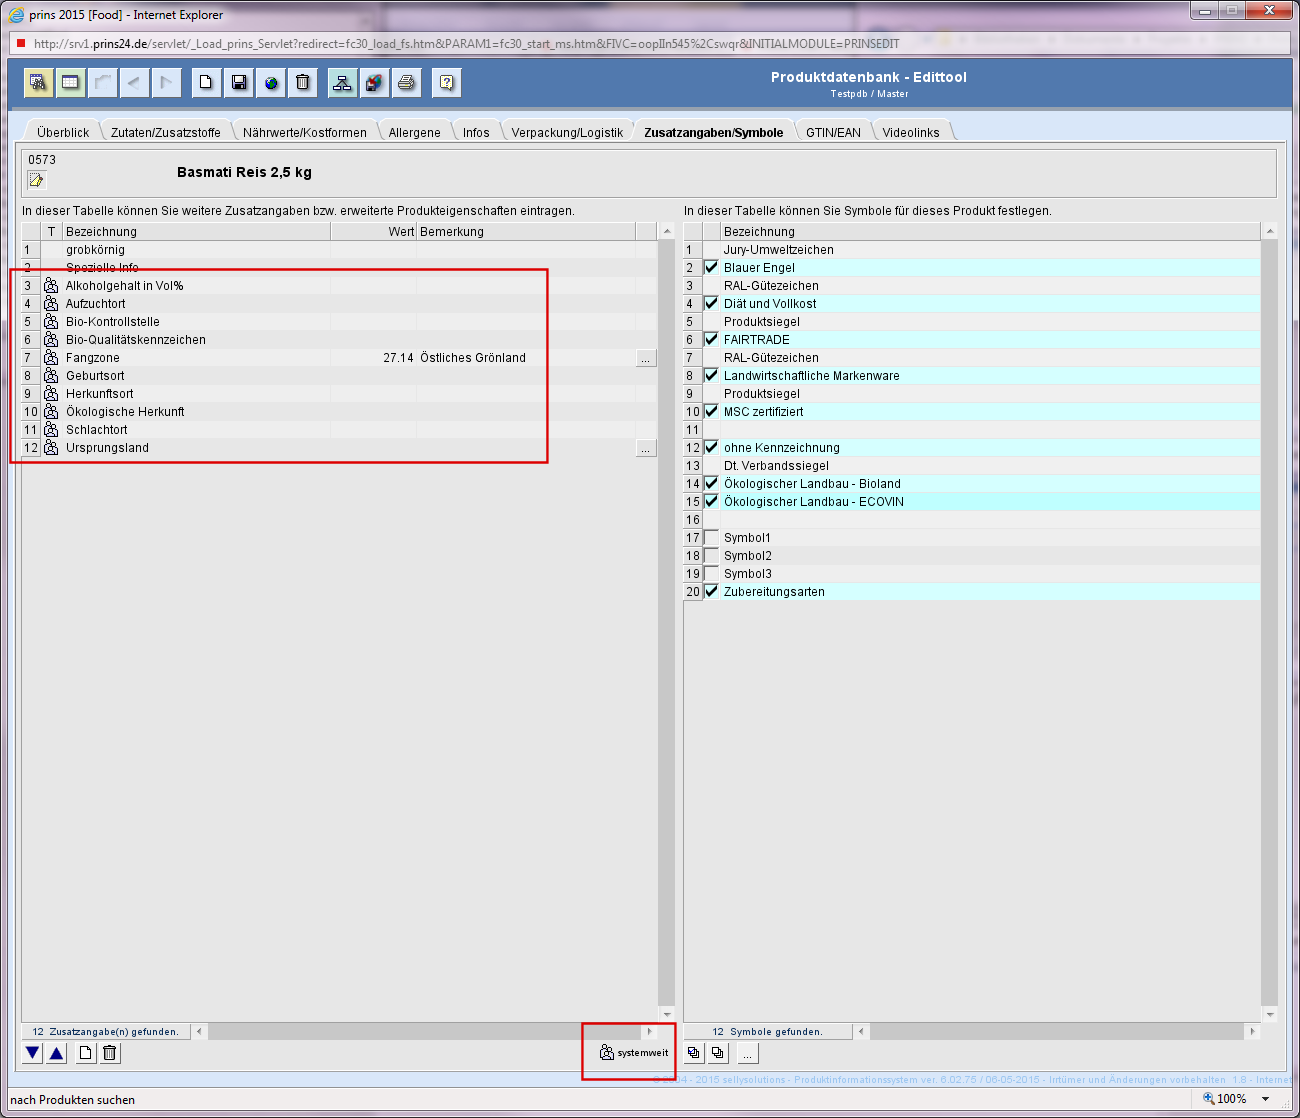
Task: Click the edit note icon under 0573
Action: tap(37, 180)
